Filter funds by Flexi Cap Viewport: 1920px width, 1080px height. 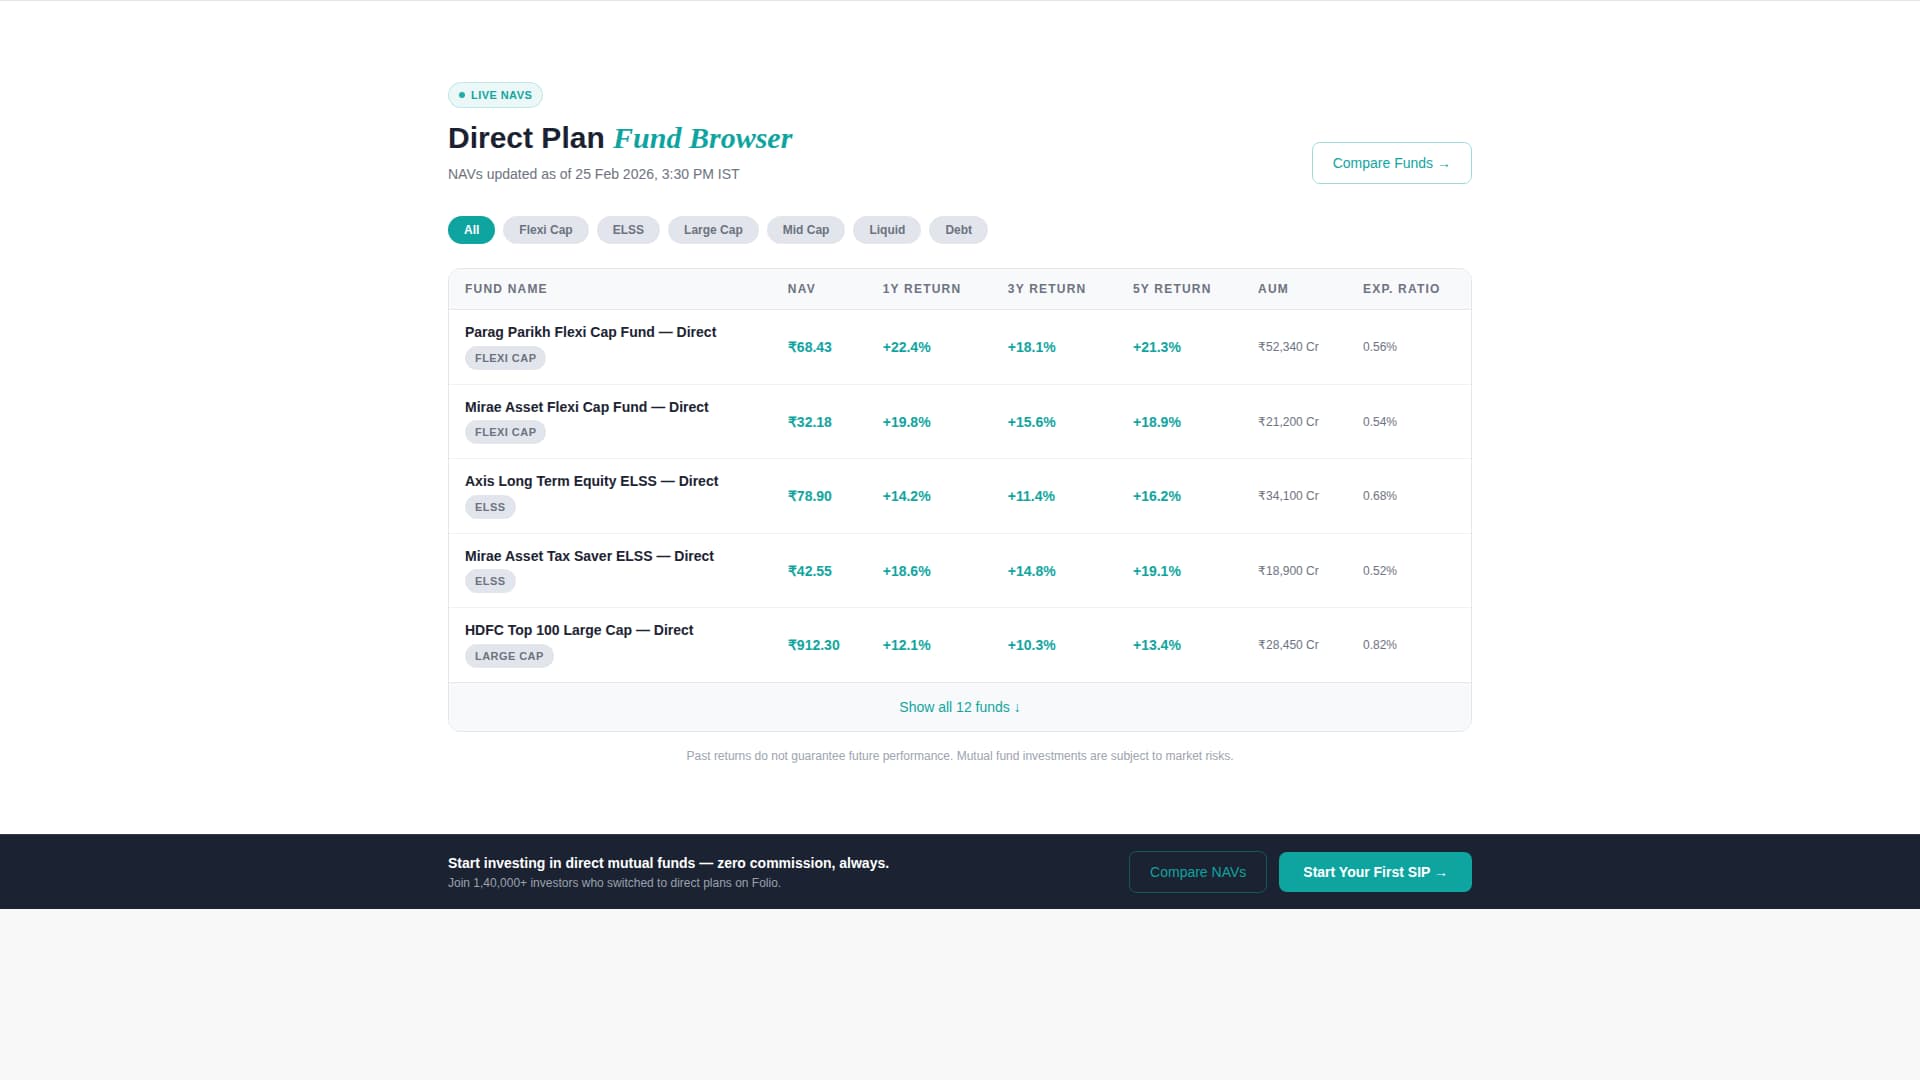[545, 230]
